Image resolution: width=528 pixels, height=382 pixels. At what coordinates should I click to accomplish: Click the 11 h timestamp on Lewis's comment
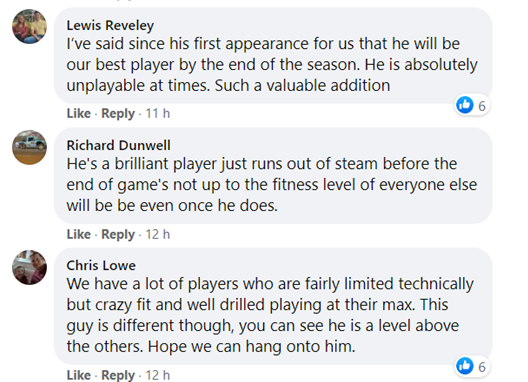[158, 114]
